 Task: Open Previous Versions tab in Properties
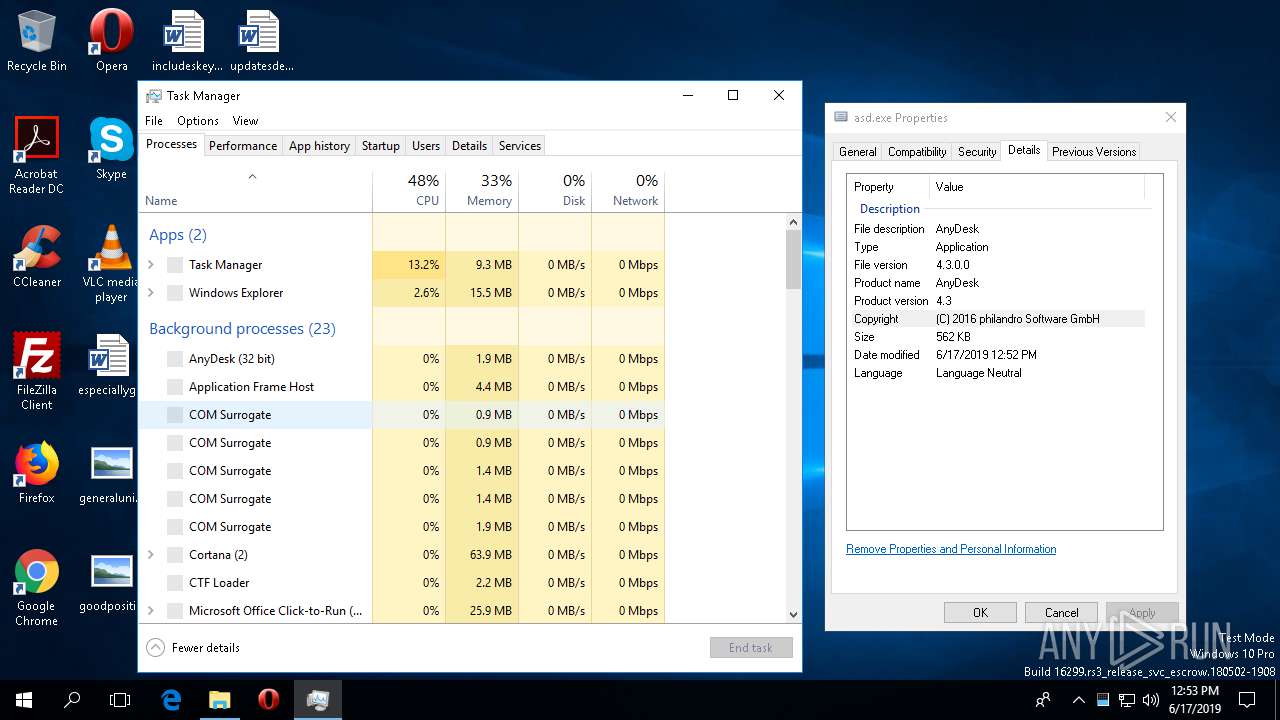[1094, 152]
